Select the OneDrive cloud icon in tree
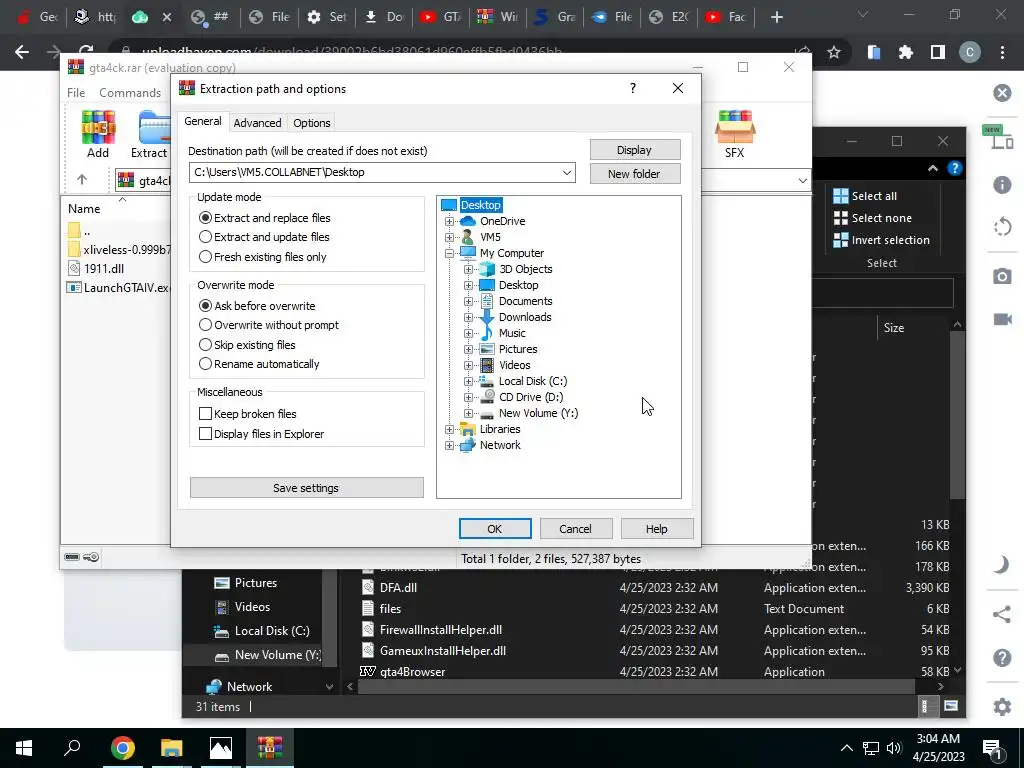1024x768 pixels. click(x=468, y=221)
